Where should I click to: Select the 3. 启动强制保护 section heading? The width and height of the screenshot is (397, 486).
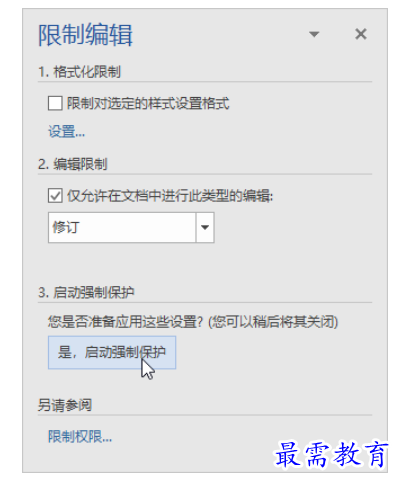86,293
